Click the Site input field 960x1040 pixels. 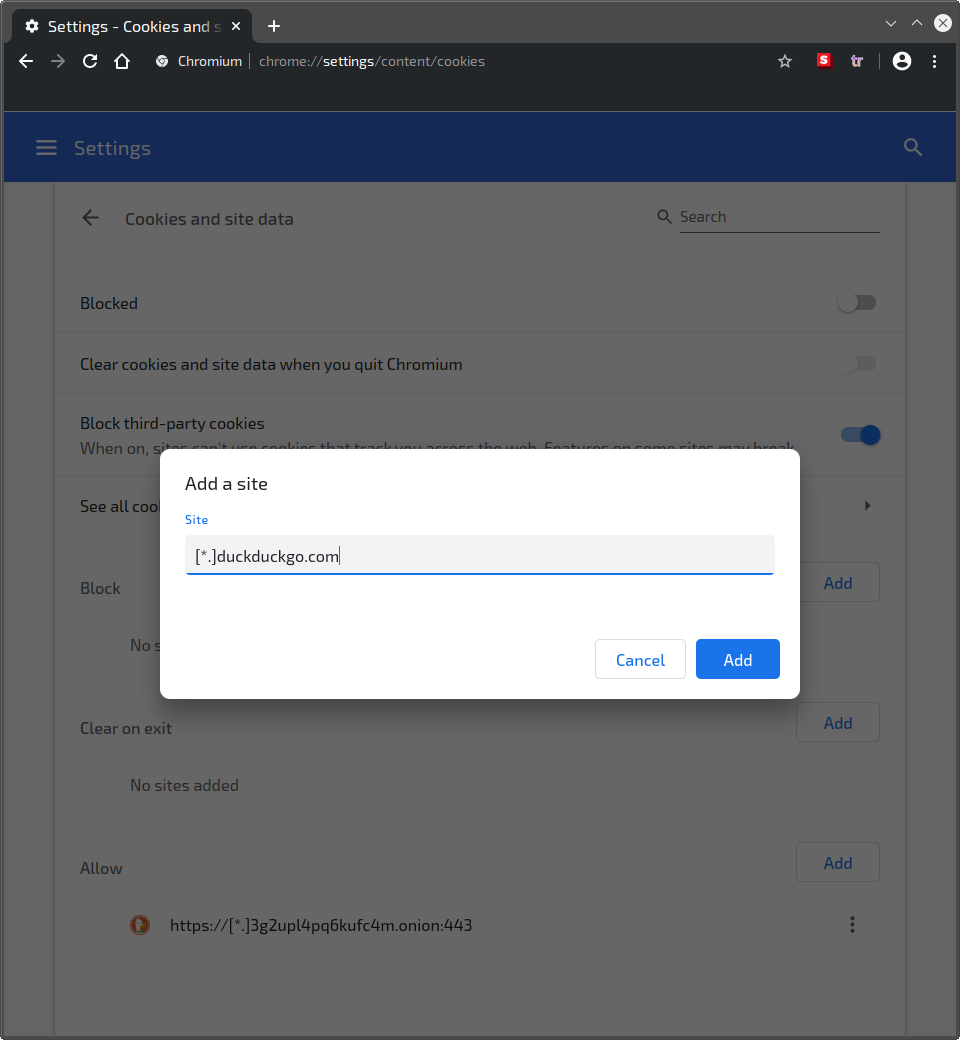(480, 555)
